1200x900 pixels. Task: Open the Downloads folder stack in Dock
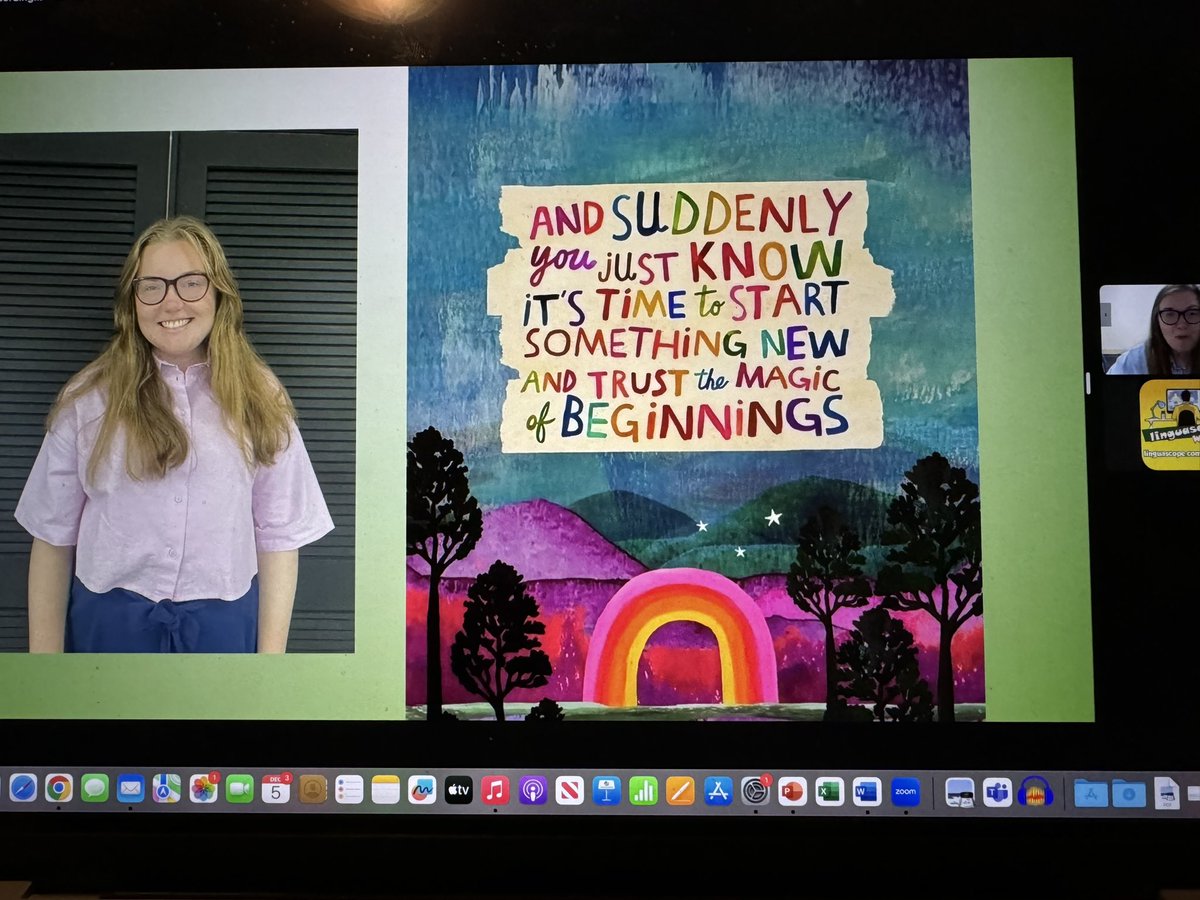1129,792
